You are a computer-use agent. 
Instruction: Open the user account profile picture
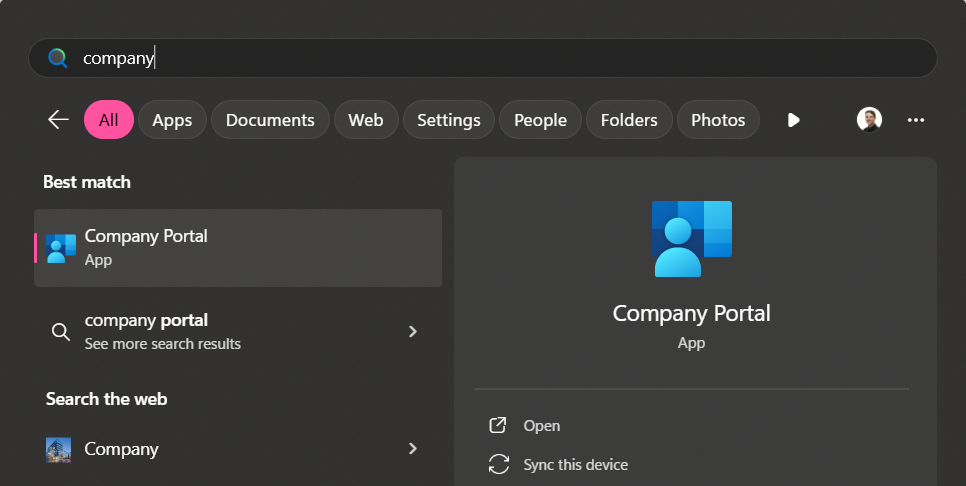869,119
